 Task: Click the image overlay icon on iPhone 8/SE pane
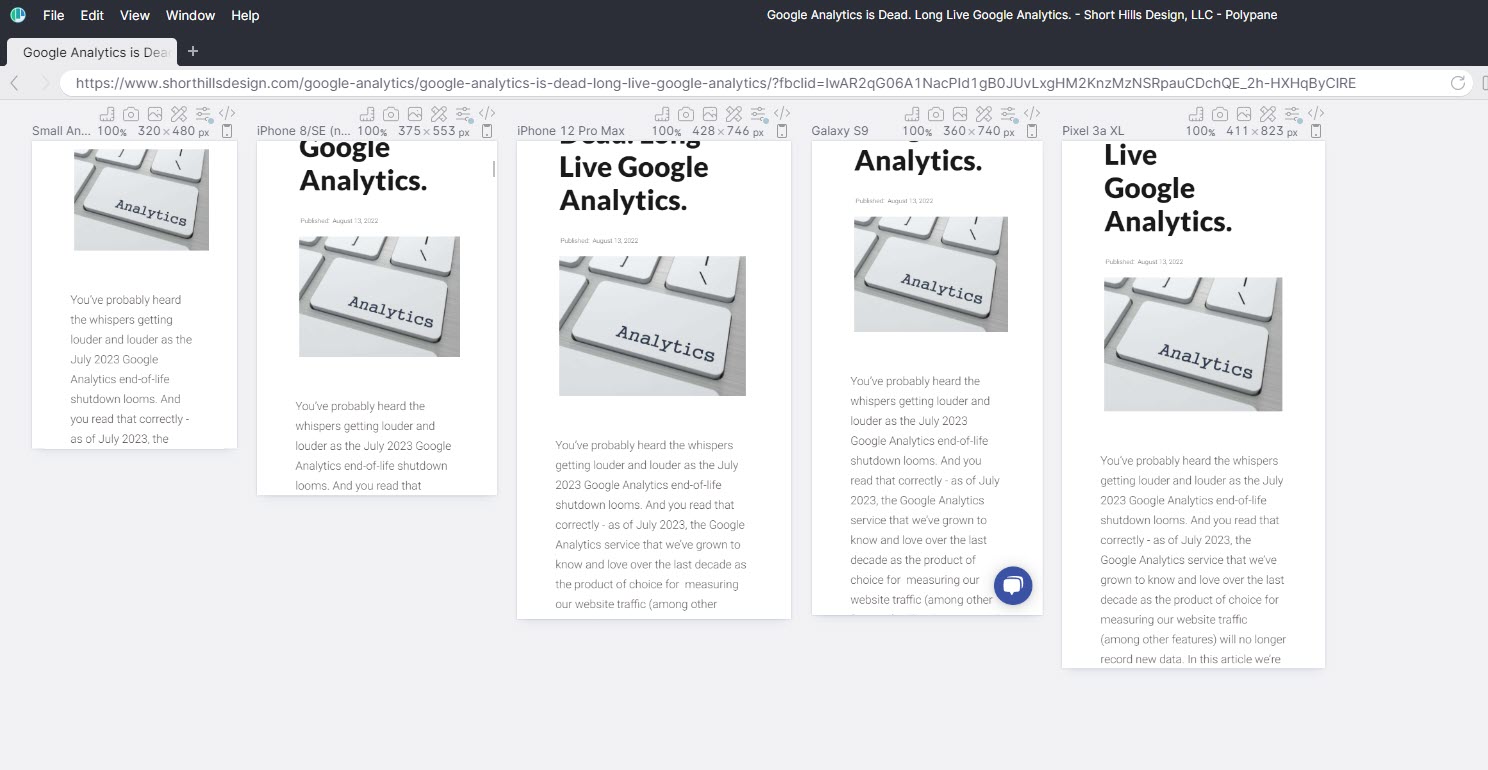coord(415,114)
